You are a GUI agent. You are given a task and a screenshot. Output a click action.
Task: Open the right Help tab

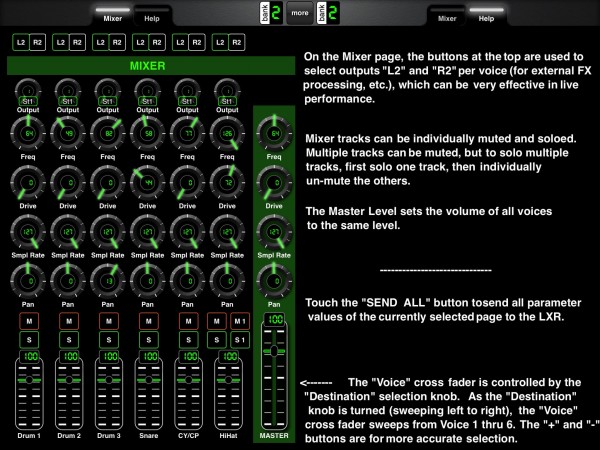(x=486, y=16)
